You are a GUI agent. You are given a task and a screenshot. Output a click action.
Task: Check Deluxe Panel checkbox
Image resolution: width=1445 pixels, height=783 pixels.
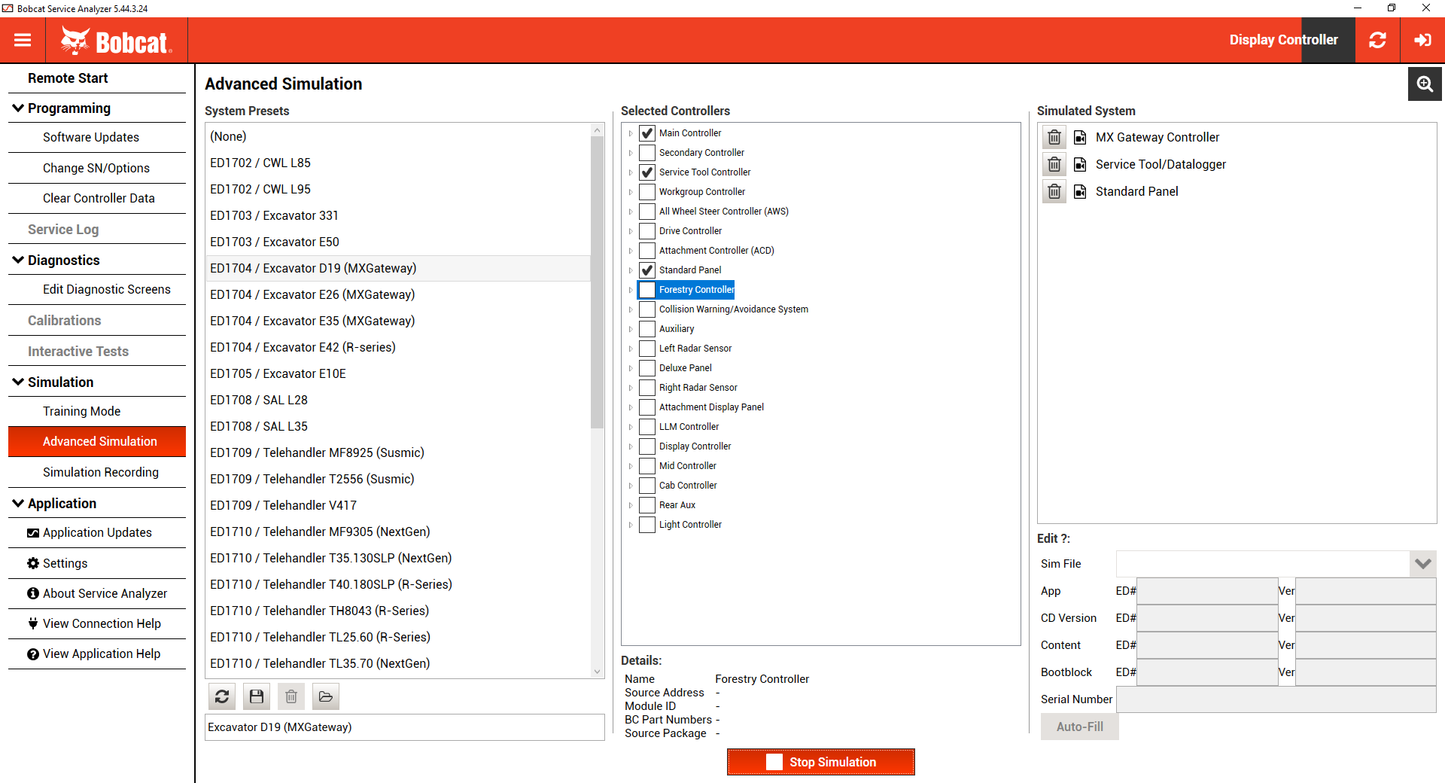[647, 368]
